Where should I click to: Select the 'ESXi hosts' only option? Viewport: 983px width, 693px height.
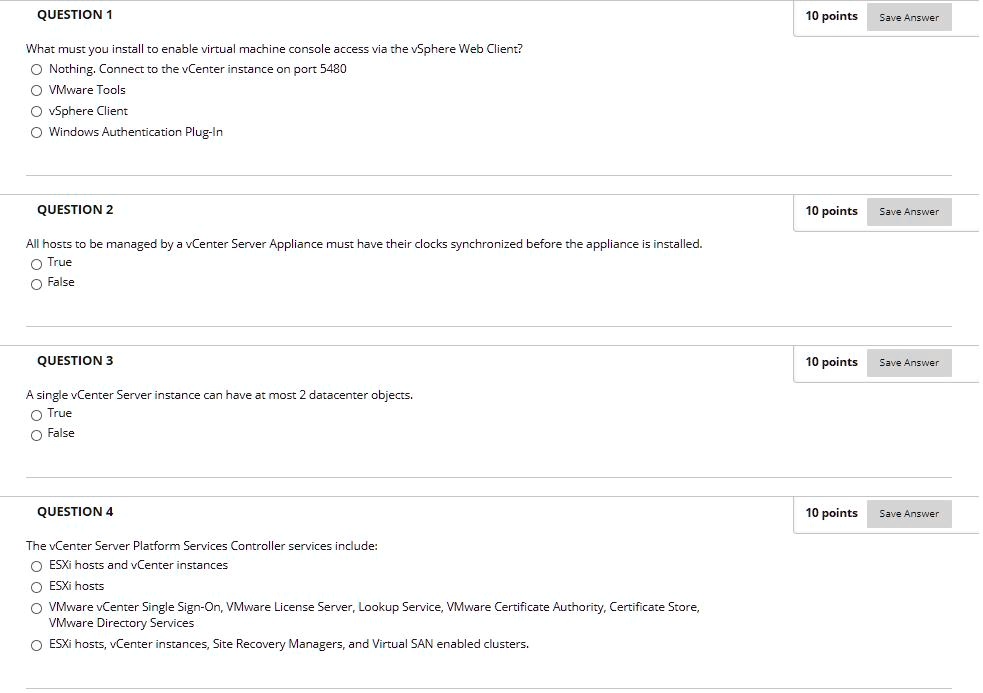click(36, 587)
